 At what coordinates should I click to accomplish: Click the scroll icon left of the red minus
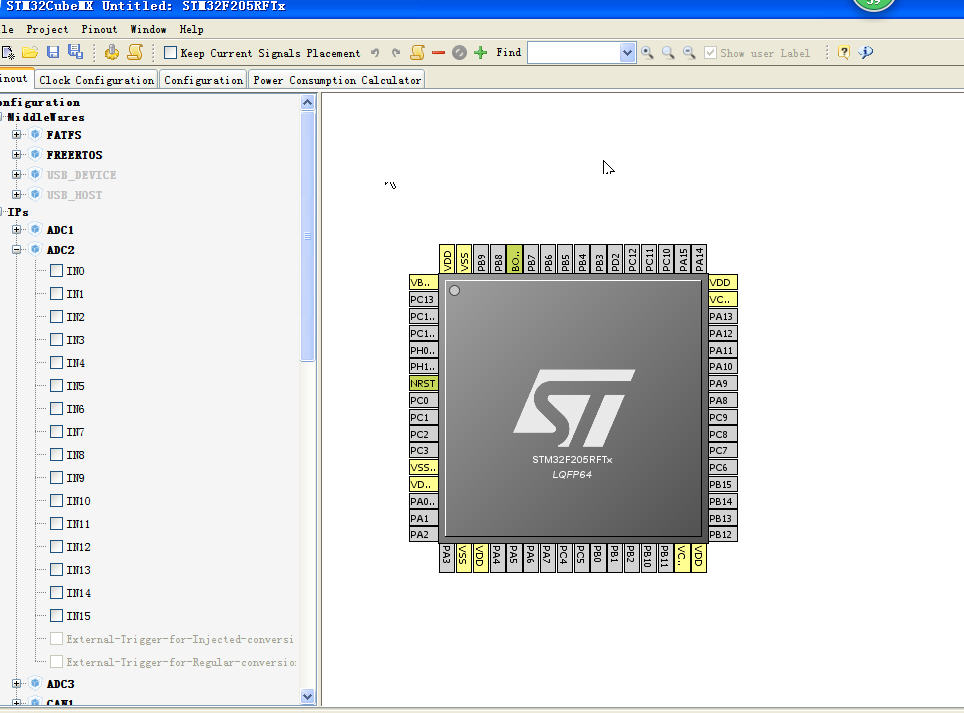click(x=417, y=53)
